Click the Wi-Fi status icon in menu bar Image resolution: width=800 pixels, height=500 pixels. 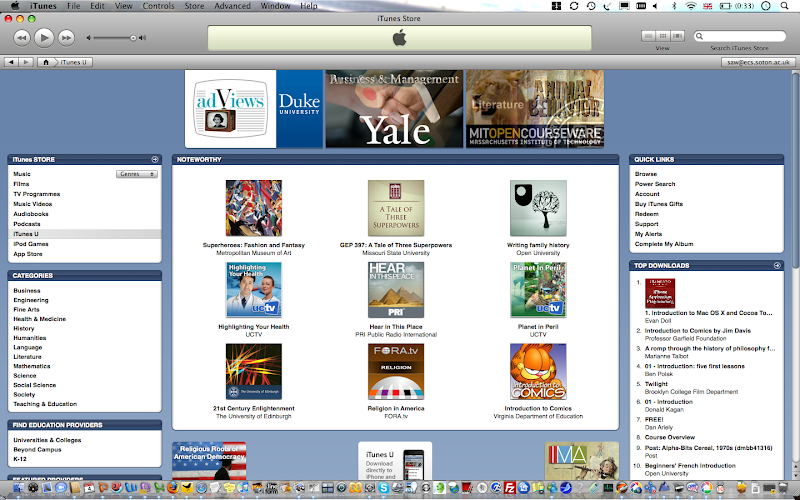pyautogui.click(x=691, y=6)
